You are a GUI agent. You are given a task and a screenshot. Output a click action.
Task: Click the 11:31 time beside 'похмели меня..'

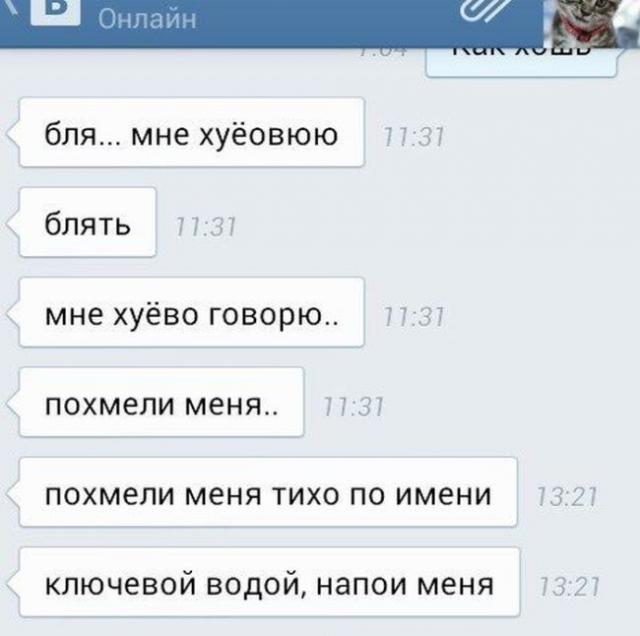(x=353, y=407)
